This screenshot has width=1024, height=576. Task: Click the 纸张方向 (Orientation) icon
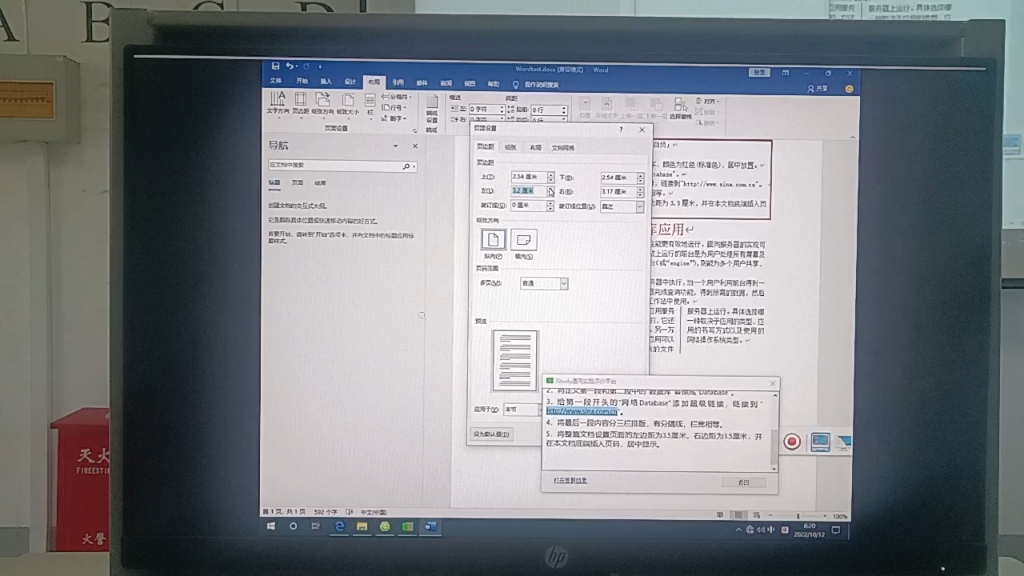[x=323, y=105]
